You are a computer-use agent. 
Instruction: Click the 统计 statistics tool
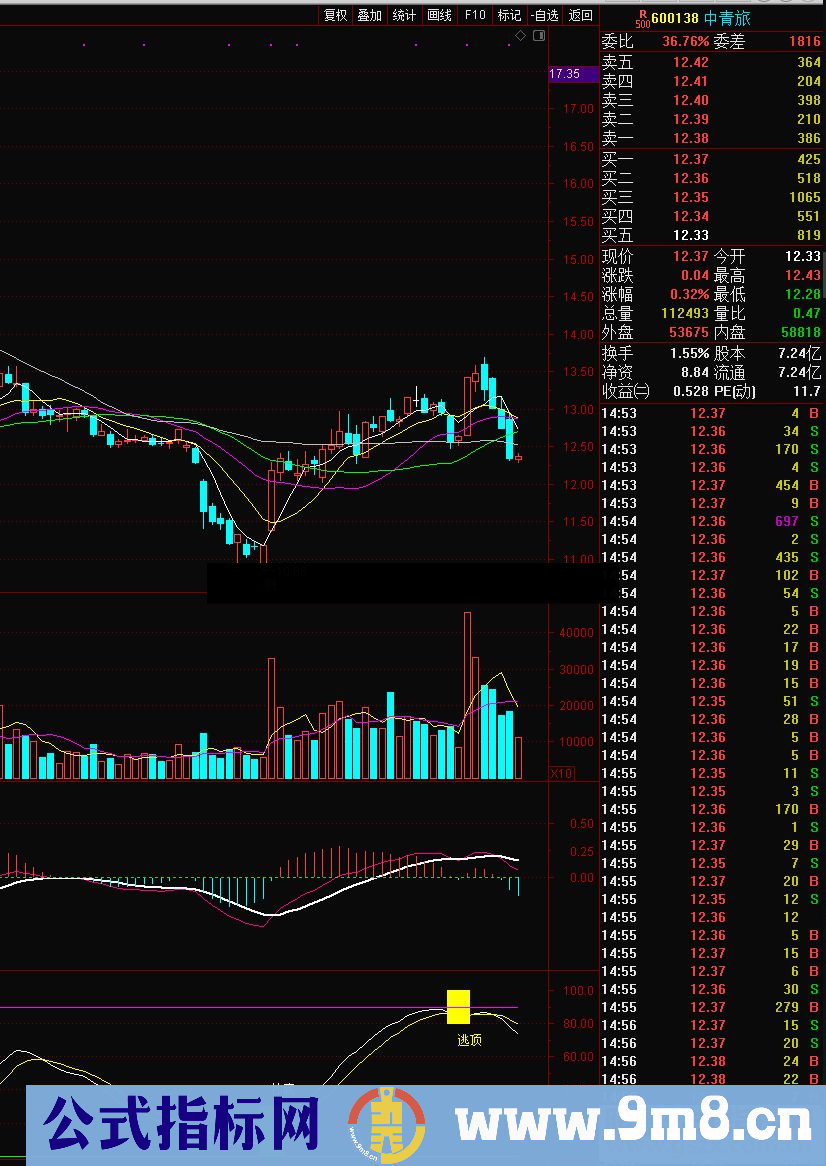click(x=402, y=15)
